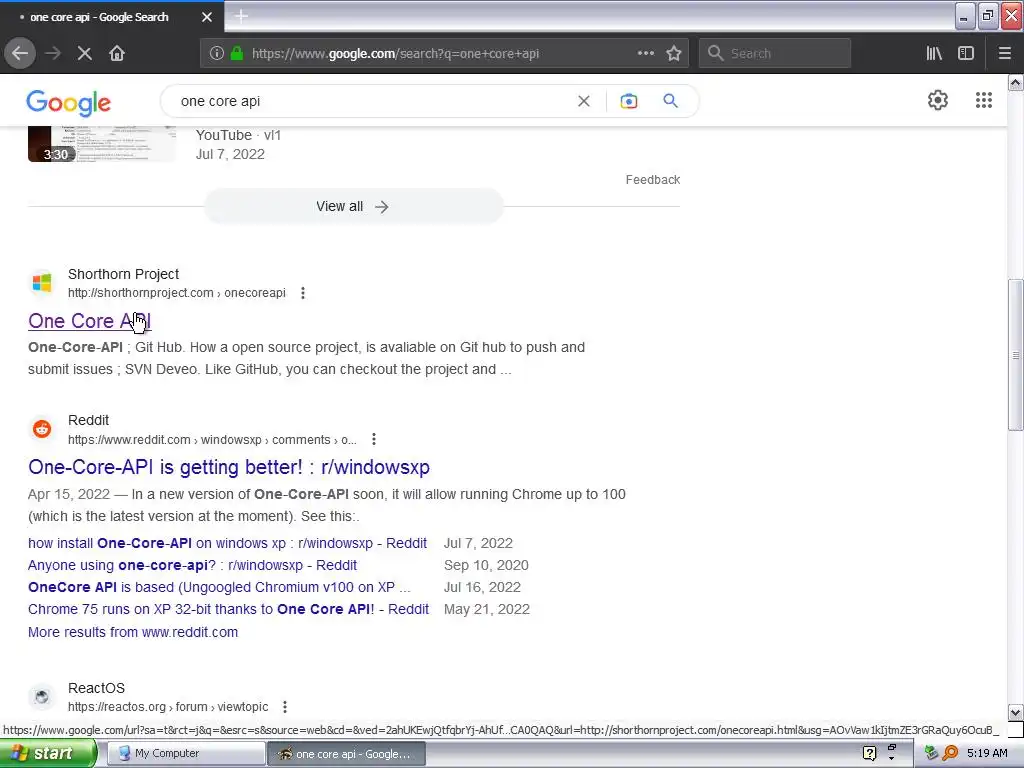Open 'how install One-Core-API on windows xp' link

pyautogui.click(x=227, y=543)
